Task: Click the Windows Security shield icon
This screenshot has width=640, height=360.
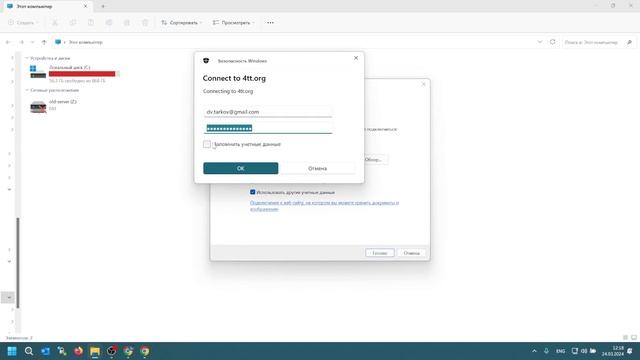Action: [x=206, y=61]
